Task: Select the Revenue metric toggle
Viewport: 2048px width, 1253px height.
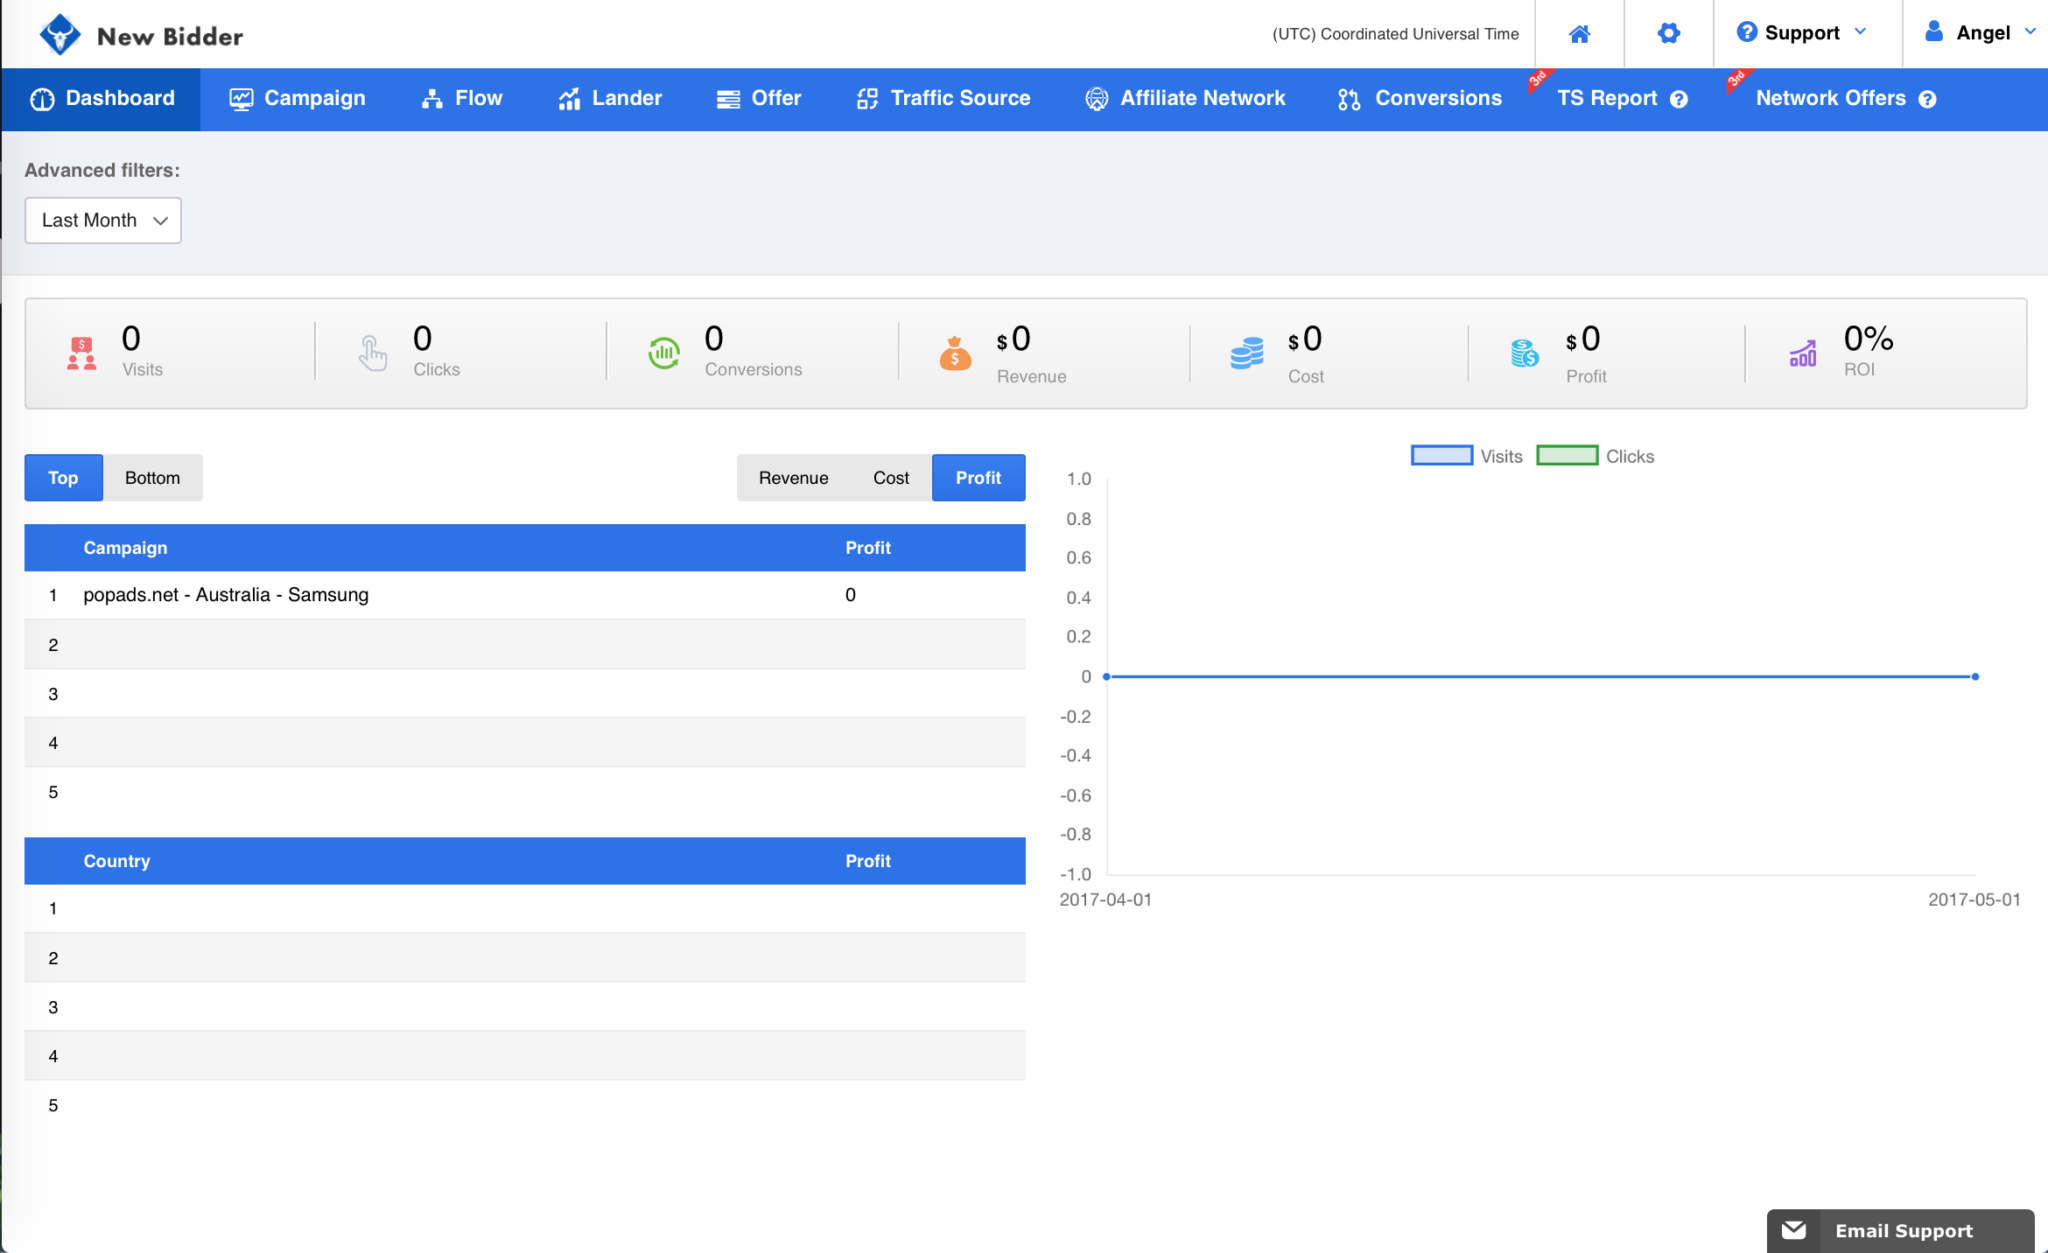Action: pos(793,478)
